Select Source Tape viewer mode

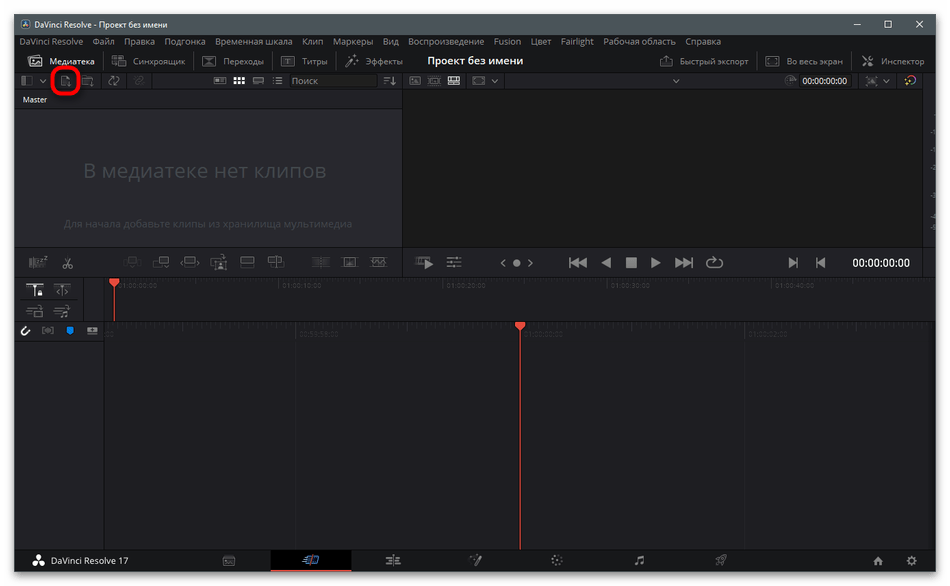(434, 81)
